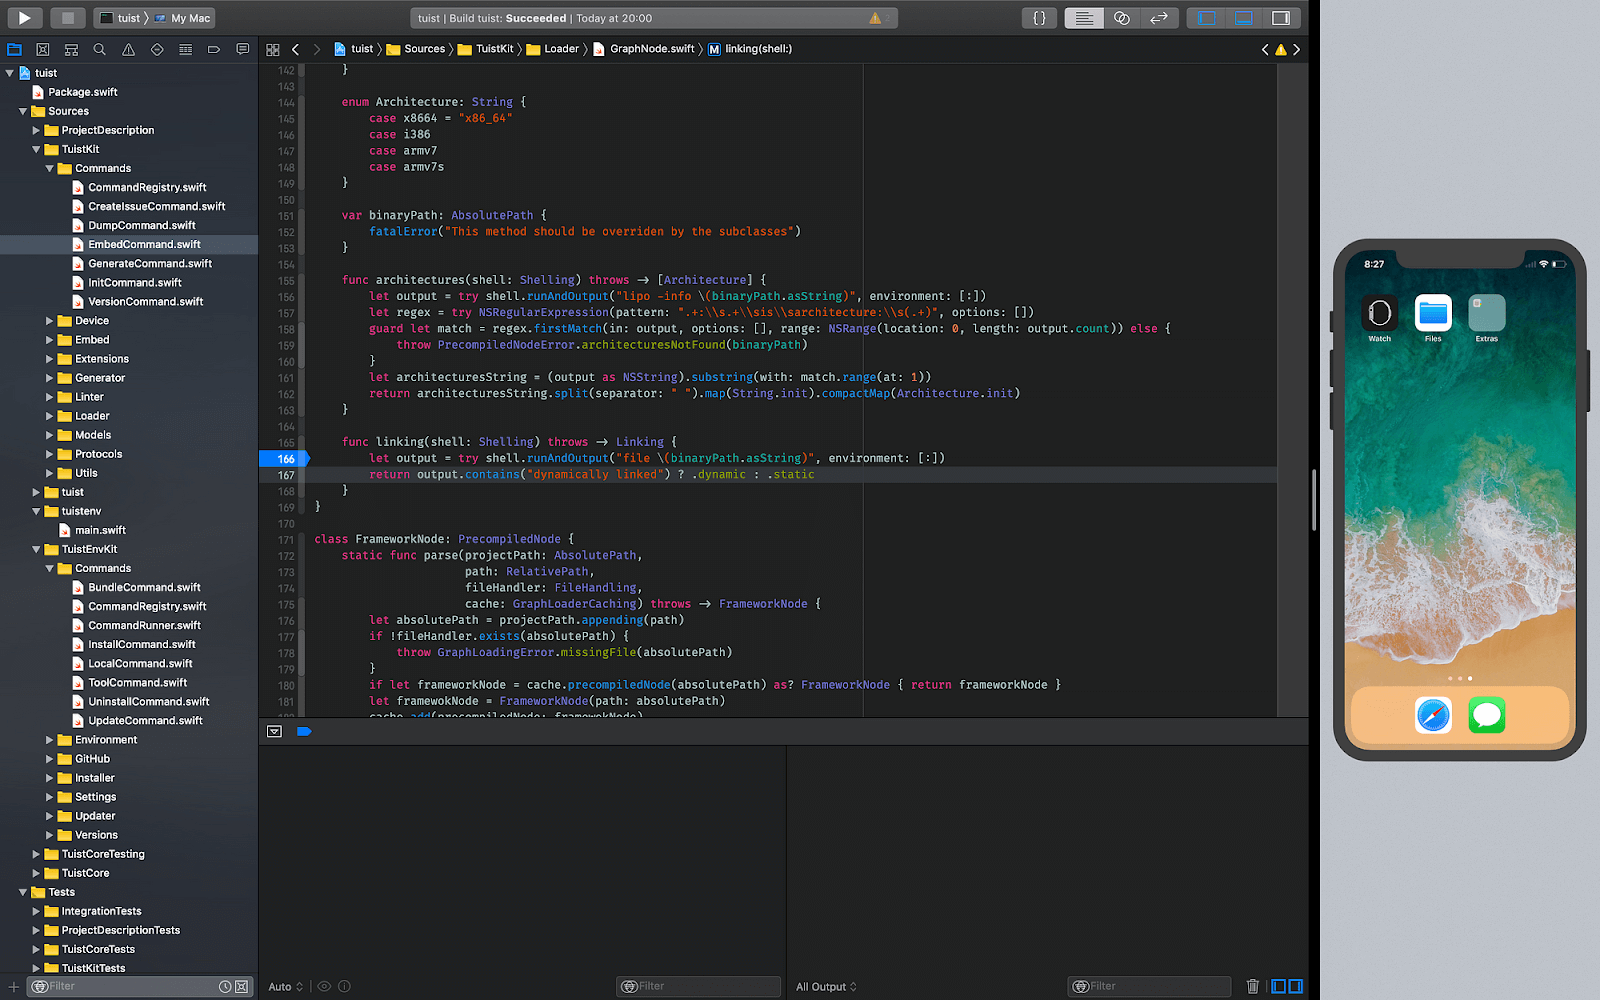Image resolution: width=1600 pixels, height=1000 pixels.
Task: Open the All Output dropdown in console
Action: pos(825,986)
